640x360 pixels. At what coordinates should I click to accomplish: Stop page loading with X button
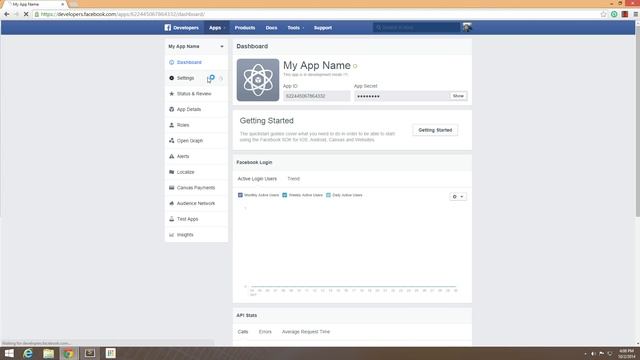[26, 14]
